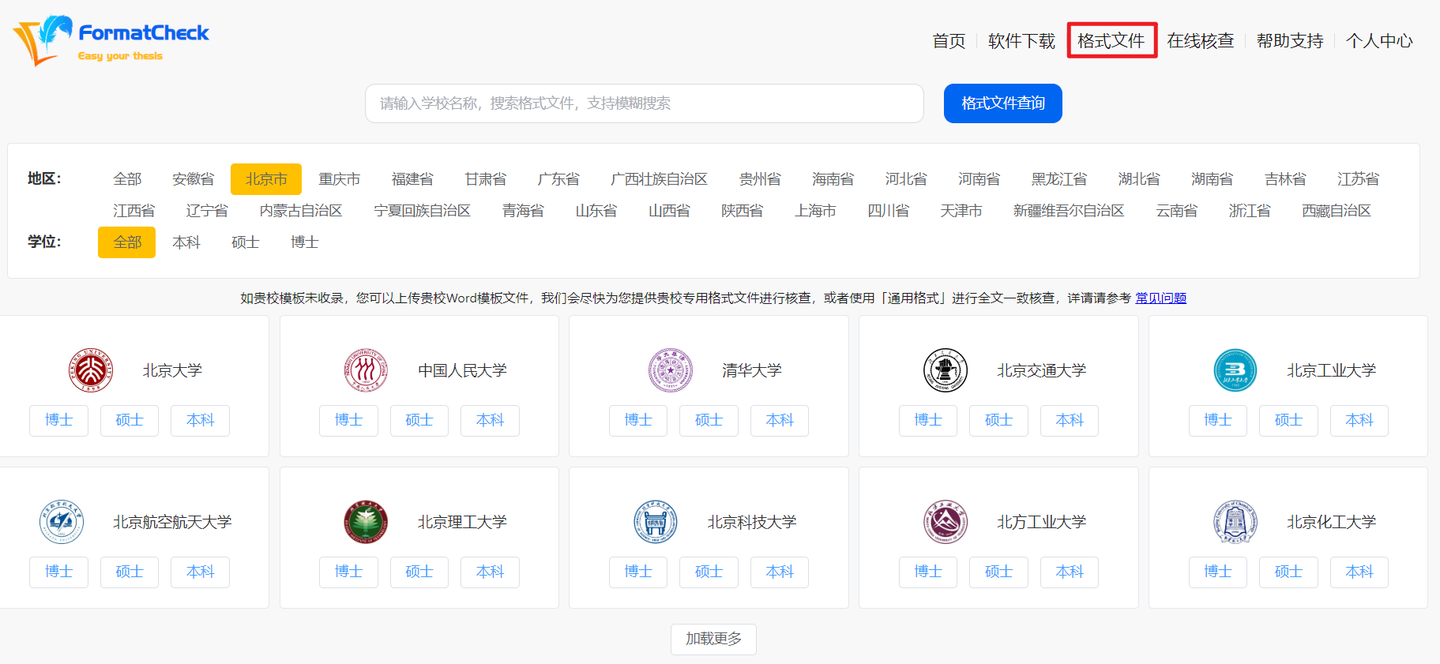Select 广西壮族自治区 region filter
Image resolution: width=1440 pixels, height=664 pixels.
click(x=659, y=179)
